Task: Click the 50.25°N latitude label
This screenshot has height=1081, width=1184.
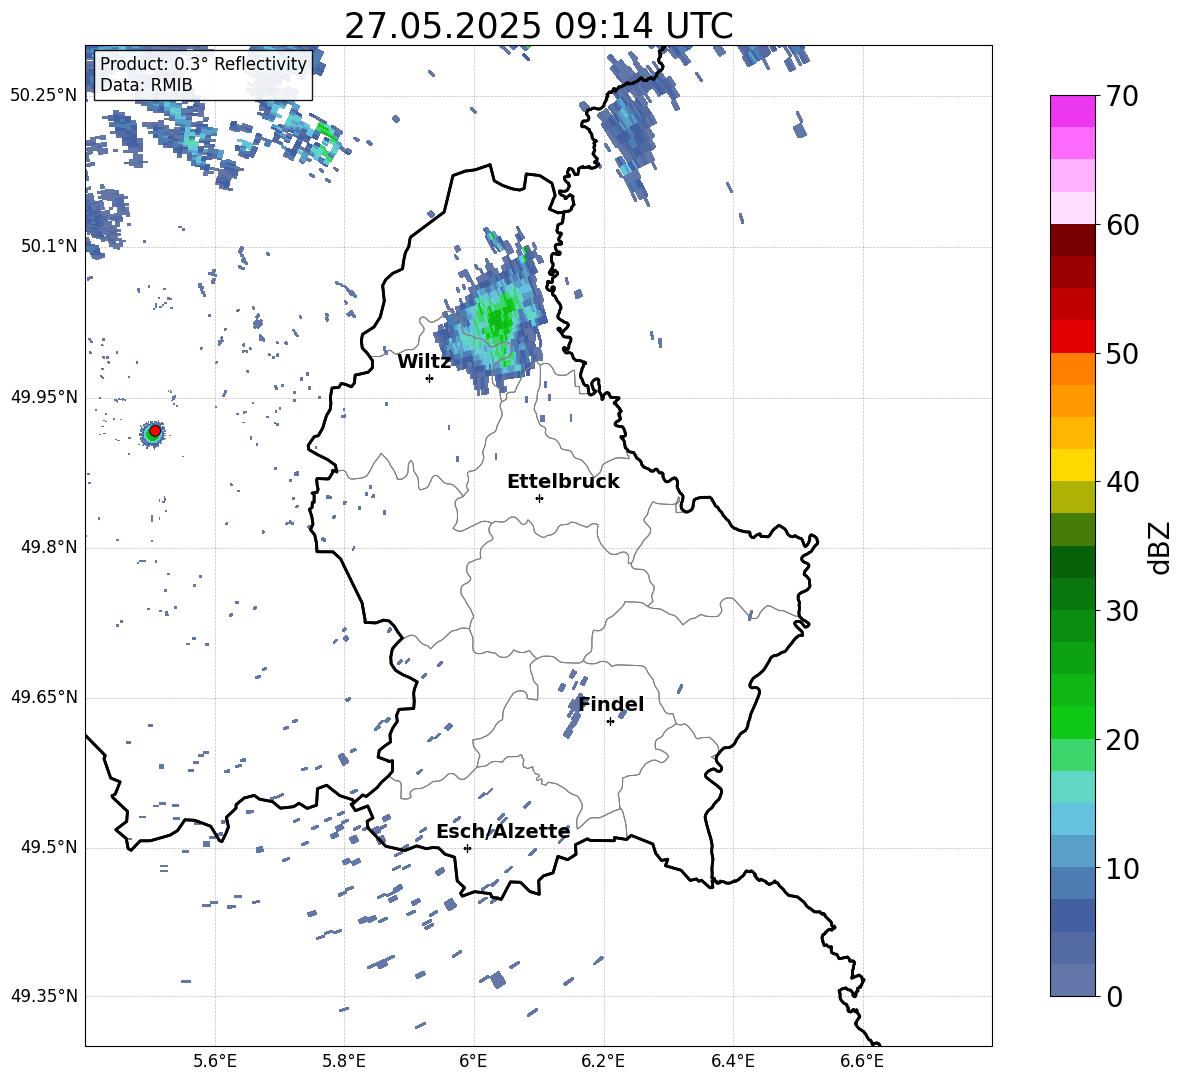Action: (44, 96)
